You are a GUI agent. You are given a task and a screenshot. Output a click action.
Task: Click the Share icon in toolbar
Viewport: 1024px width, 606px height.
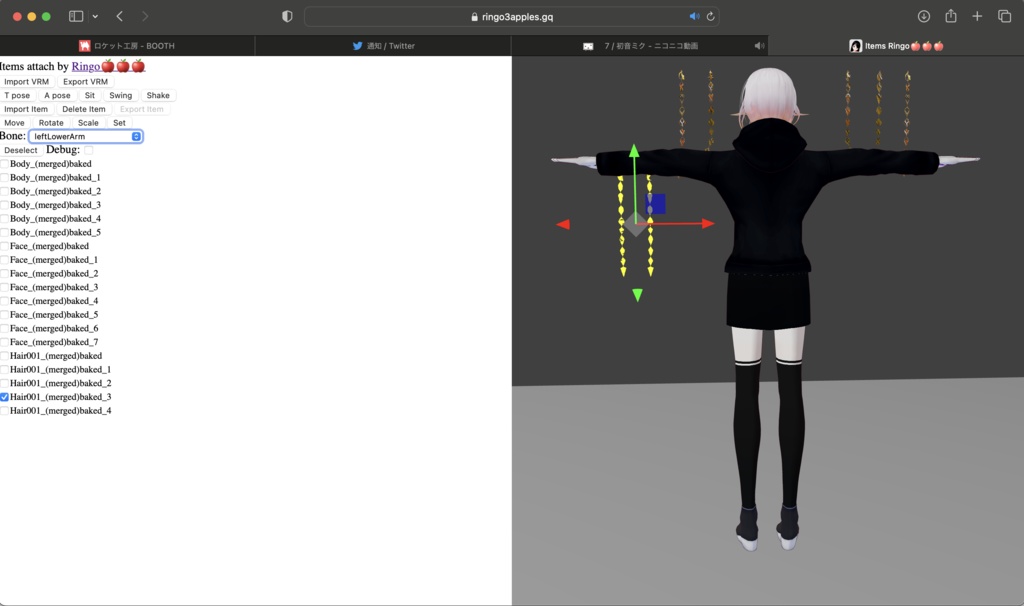tap(951, 16)
